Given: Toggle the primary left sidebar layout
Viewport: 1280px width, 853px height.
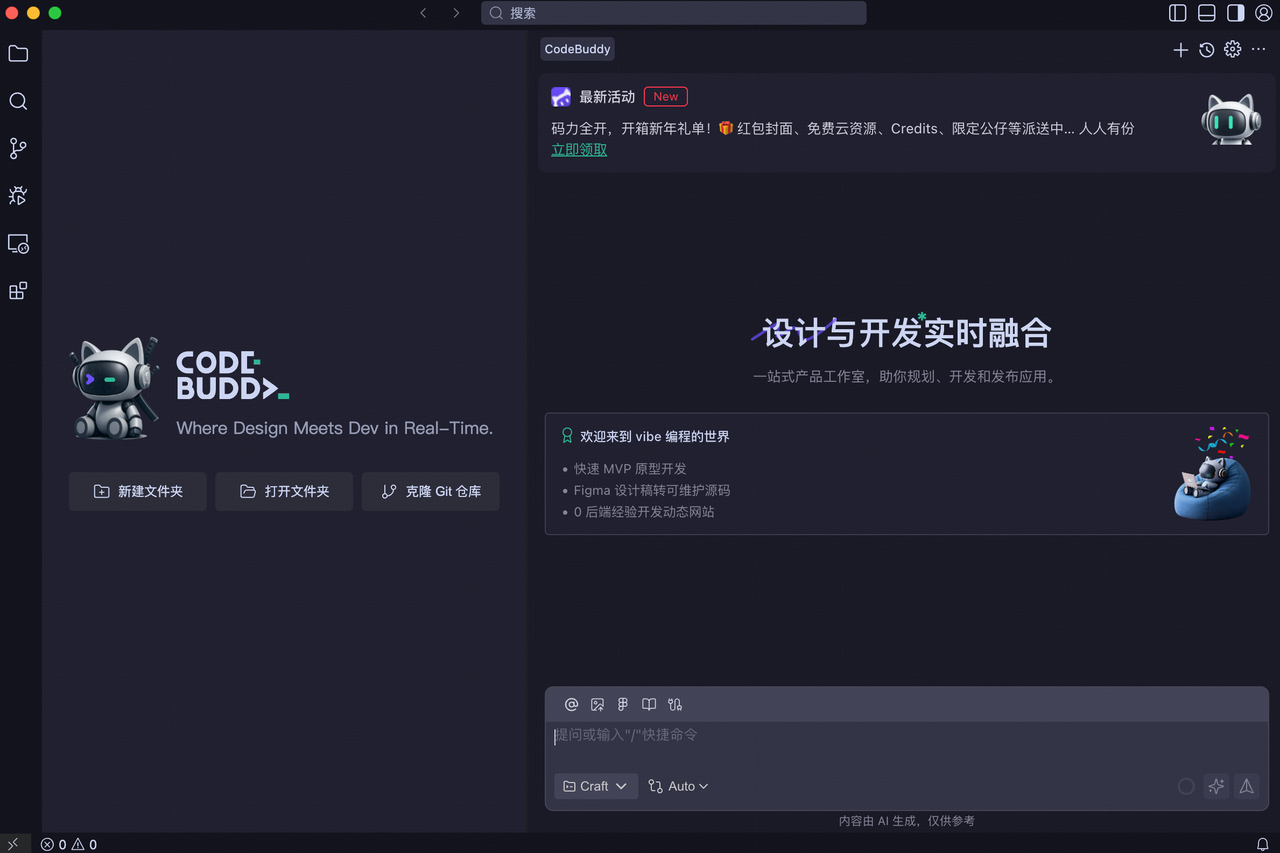Looking at the screenshot, I should (1178, 13).
